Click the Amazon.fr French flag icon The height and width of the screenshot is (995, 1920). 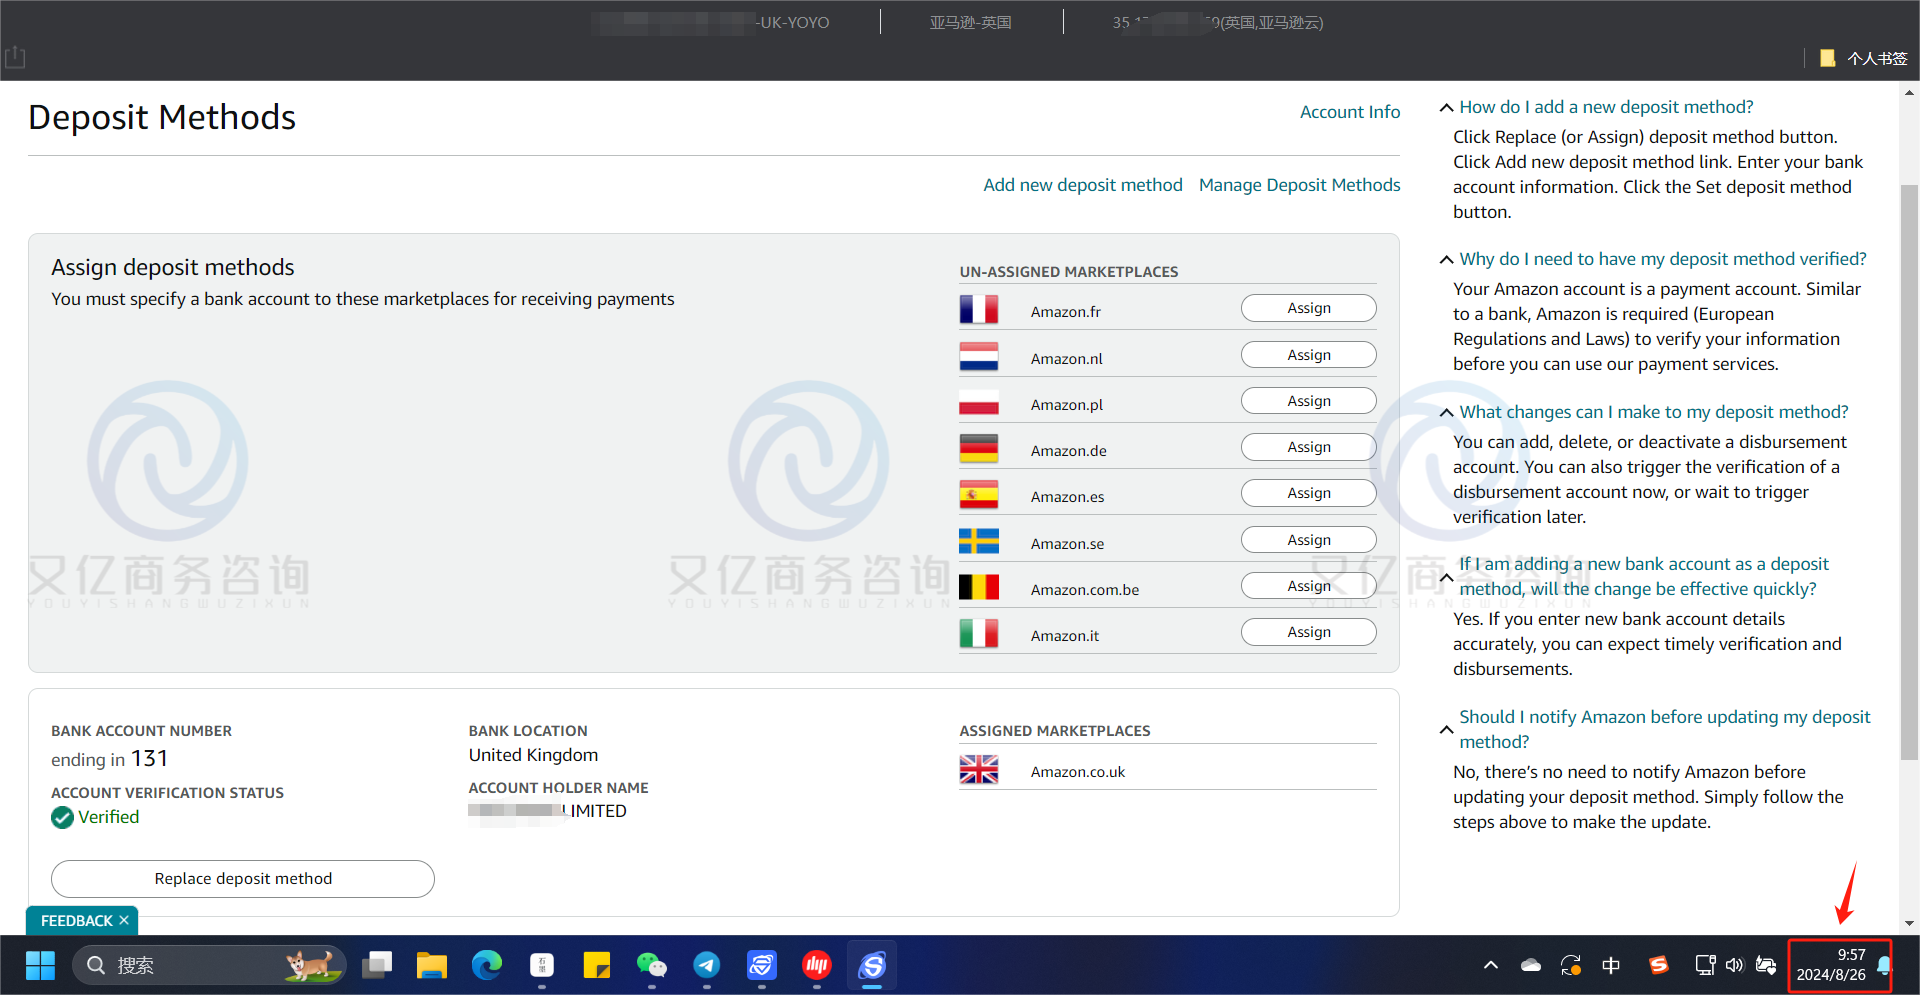[978, 310]
